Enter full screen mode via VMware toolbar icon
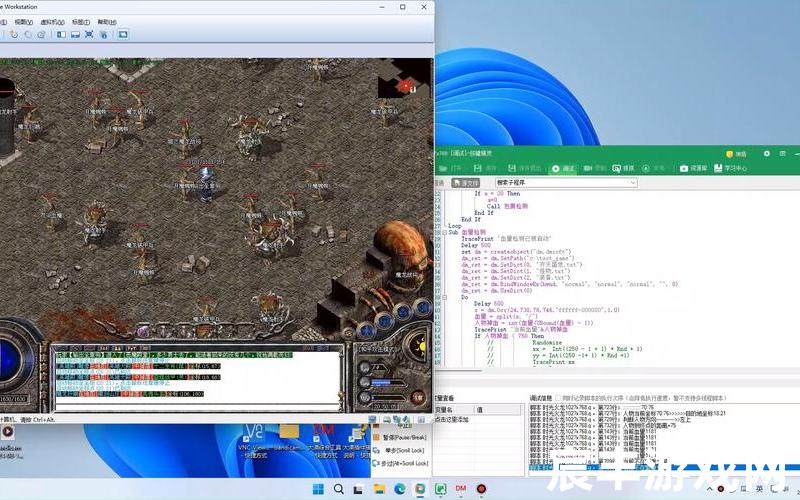The width and height of the screenshot is (800, 500). [x=89, y=35]
